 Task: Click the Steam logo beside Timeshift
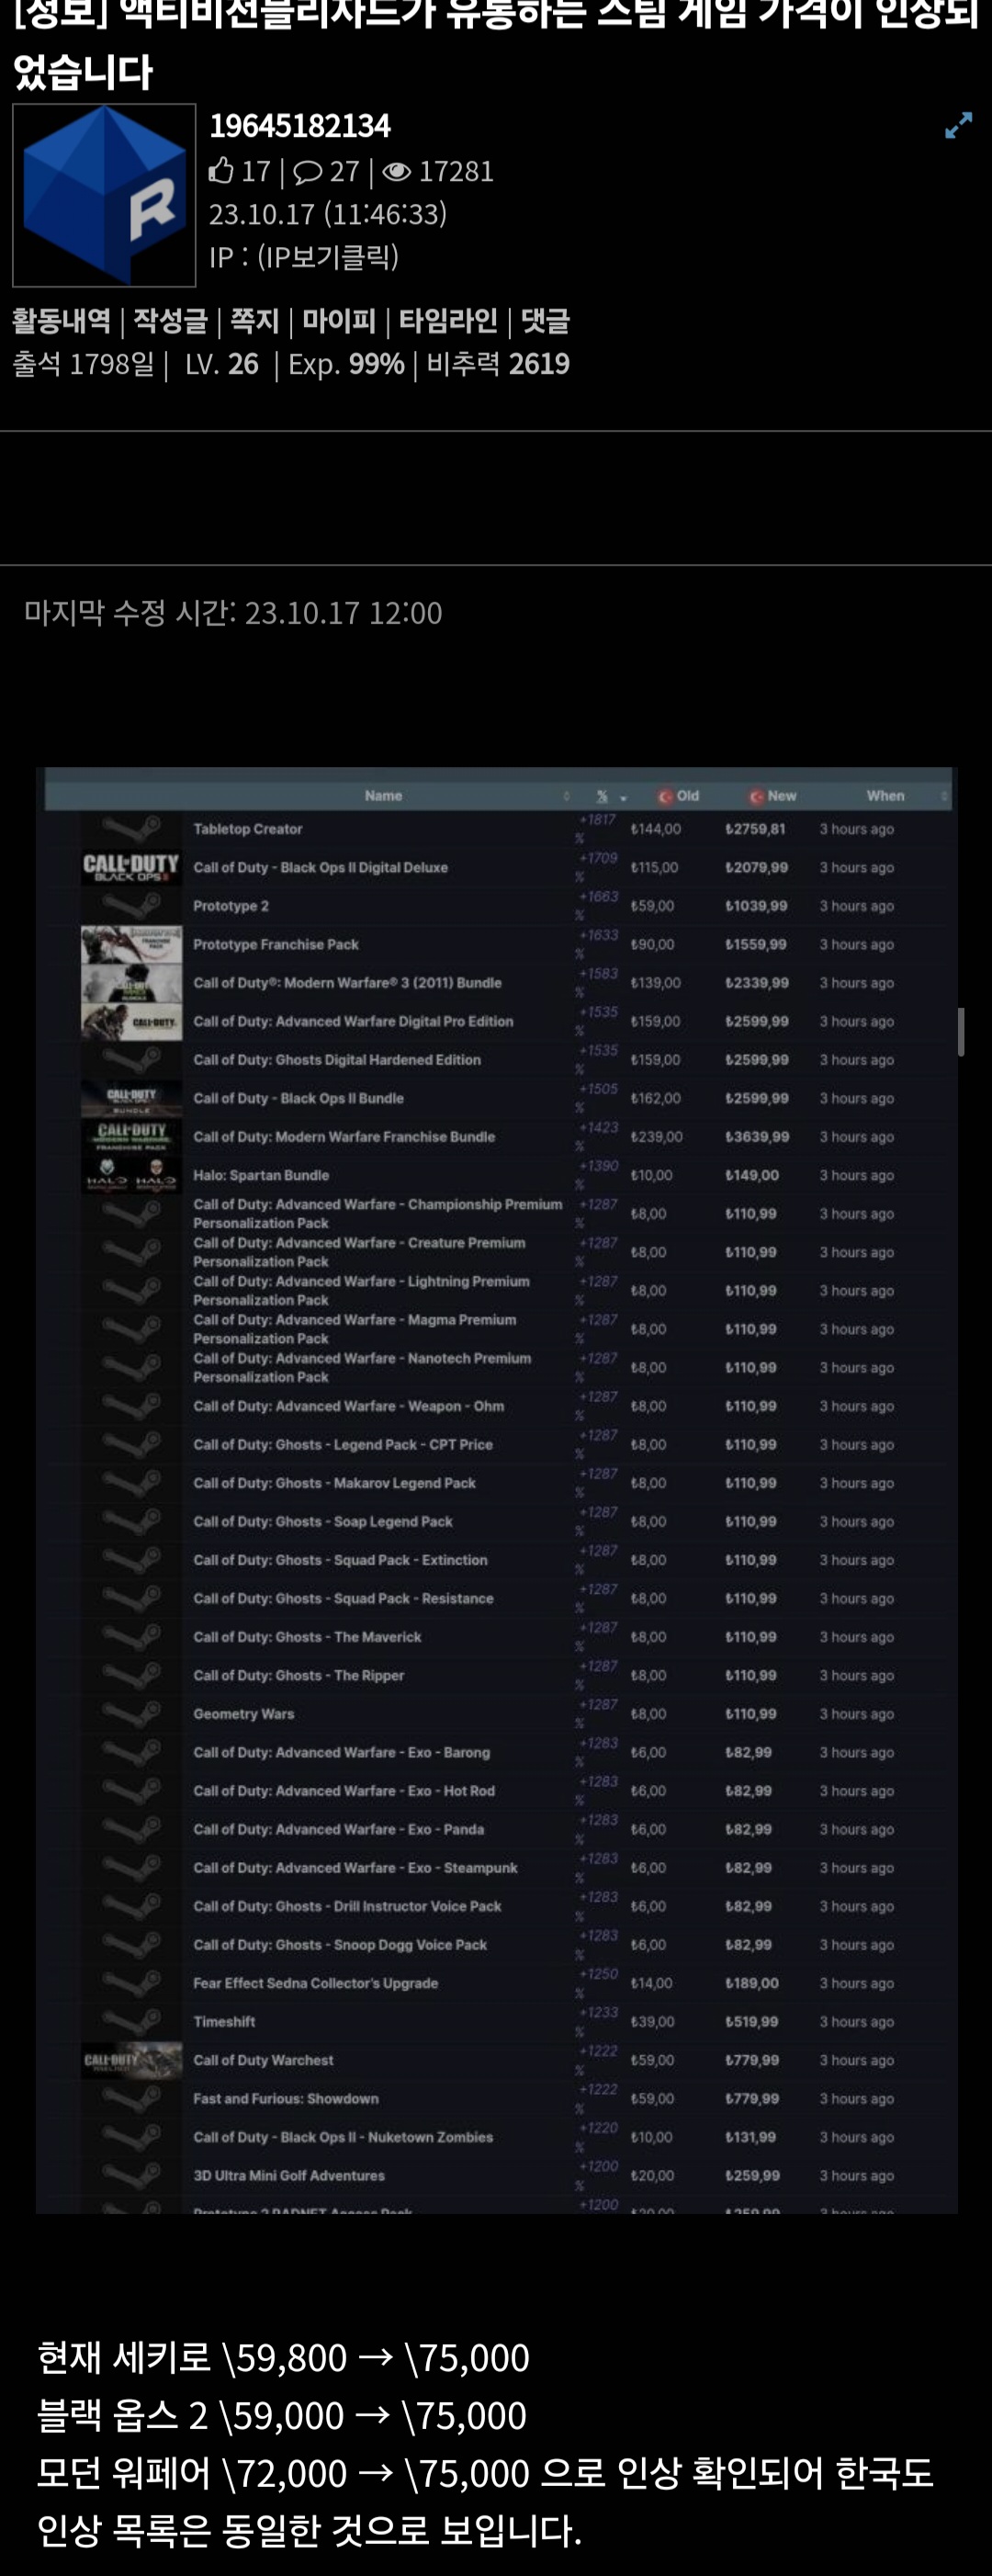click(131, 2022)
